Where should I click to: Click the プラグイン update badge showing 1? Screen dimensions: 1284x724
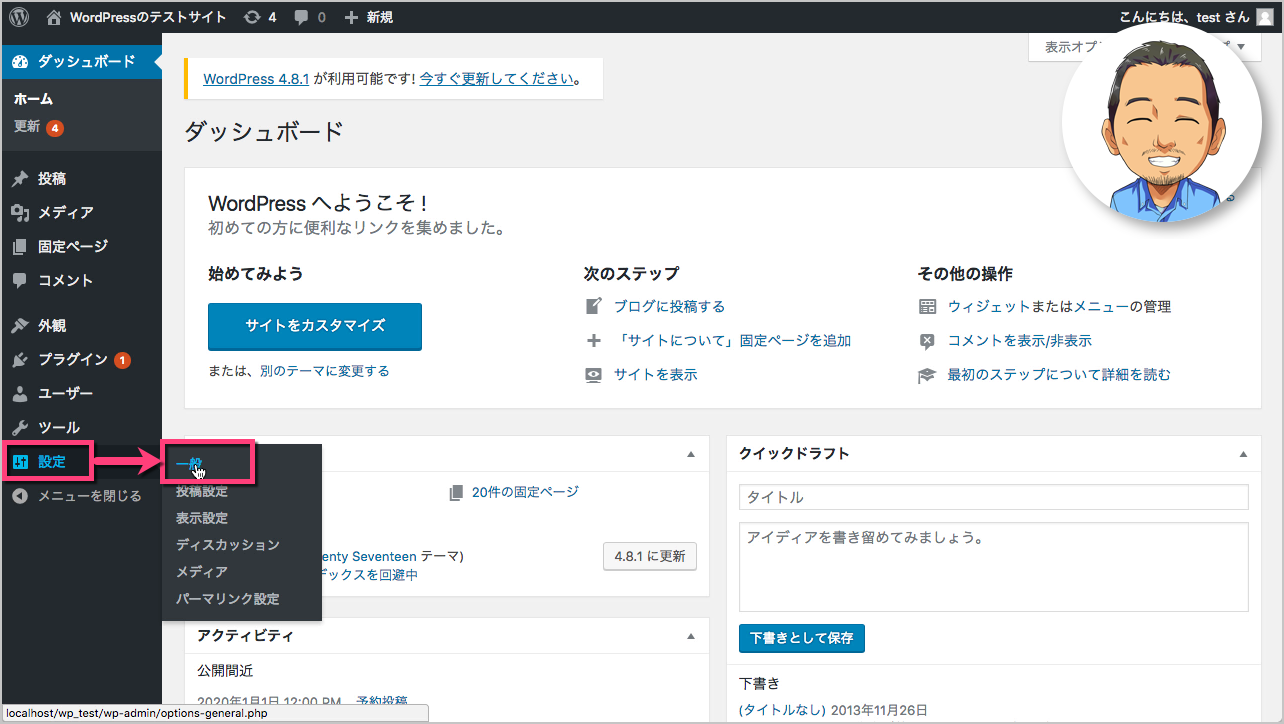[x=122, y=360]
